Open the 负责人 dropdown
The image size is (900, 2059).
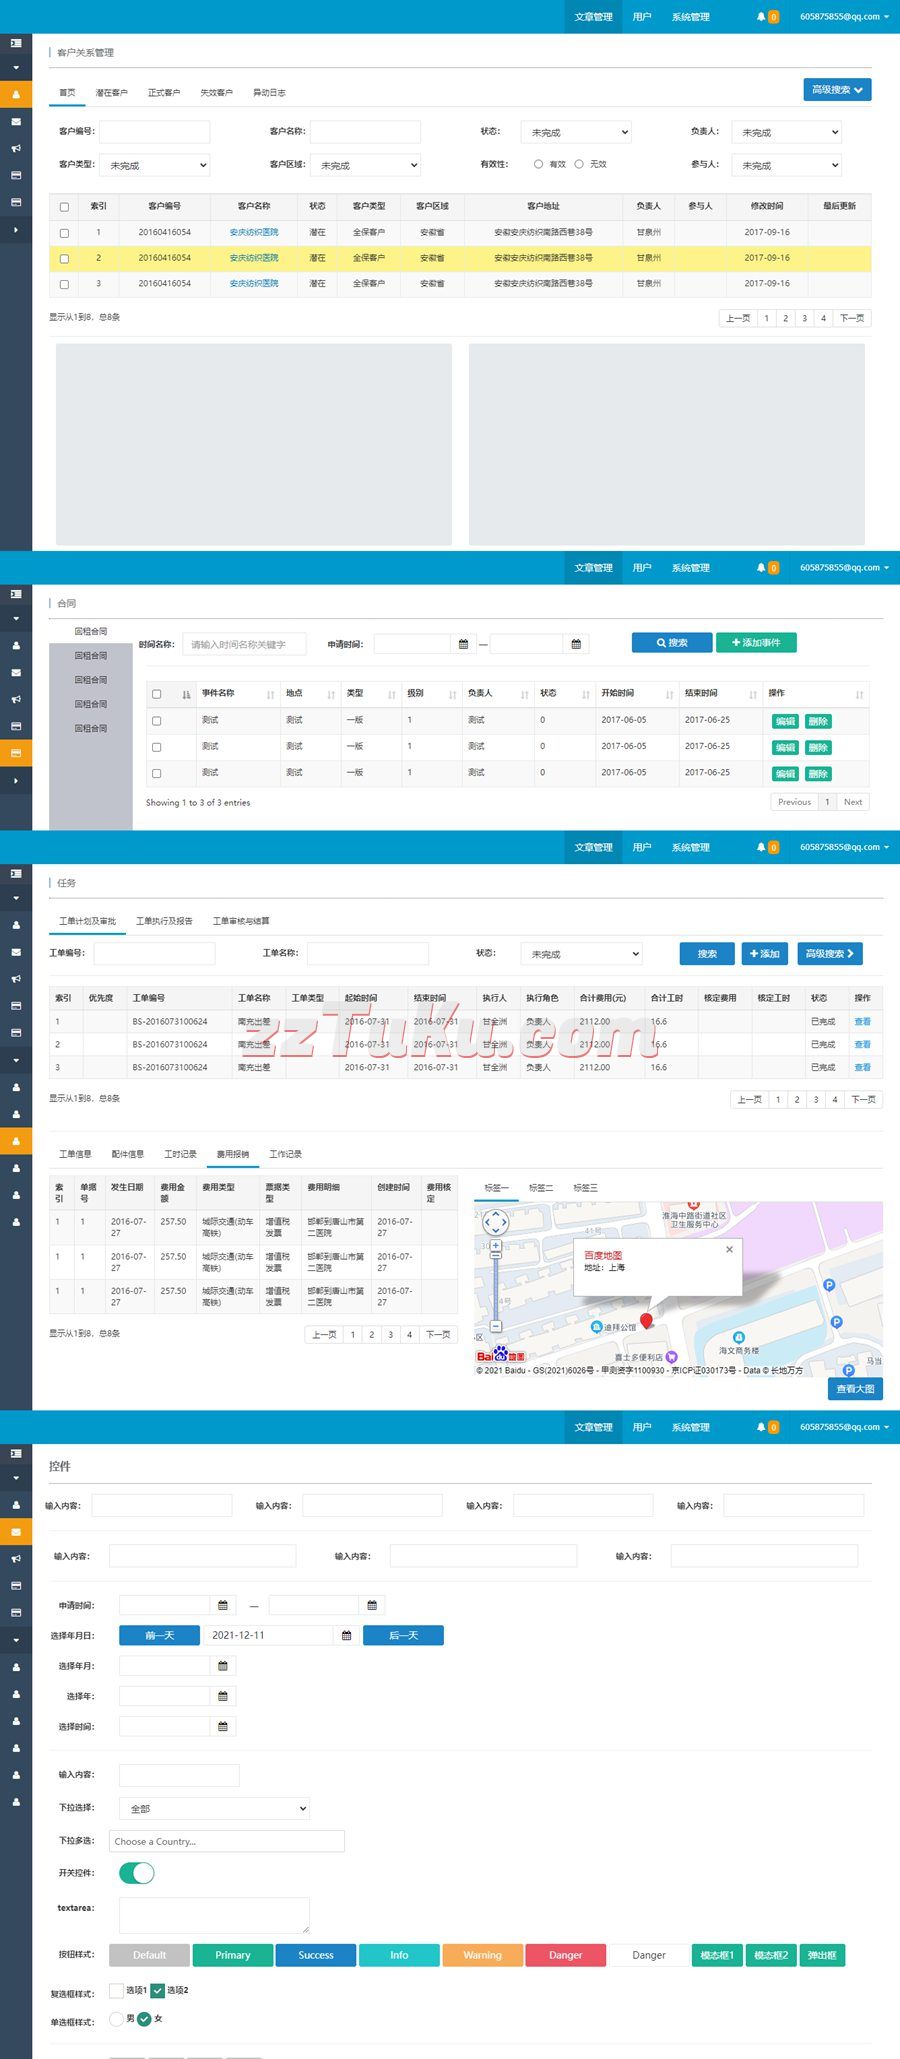tap(786, 132)
